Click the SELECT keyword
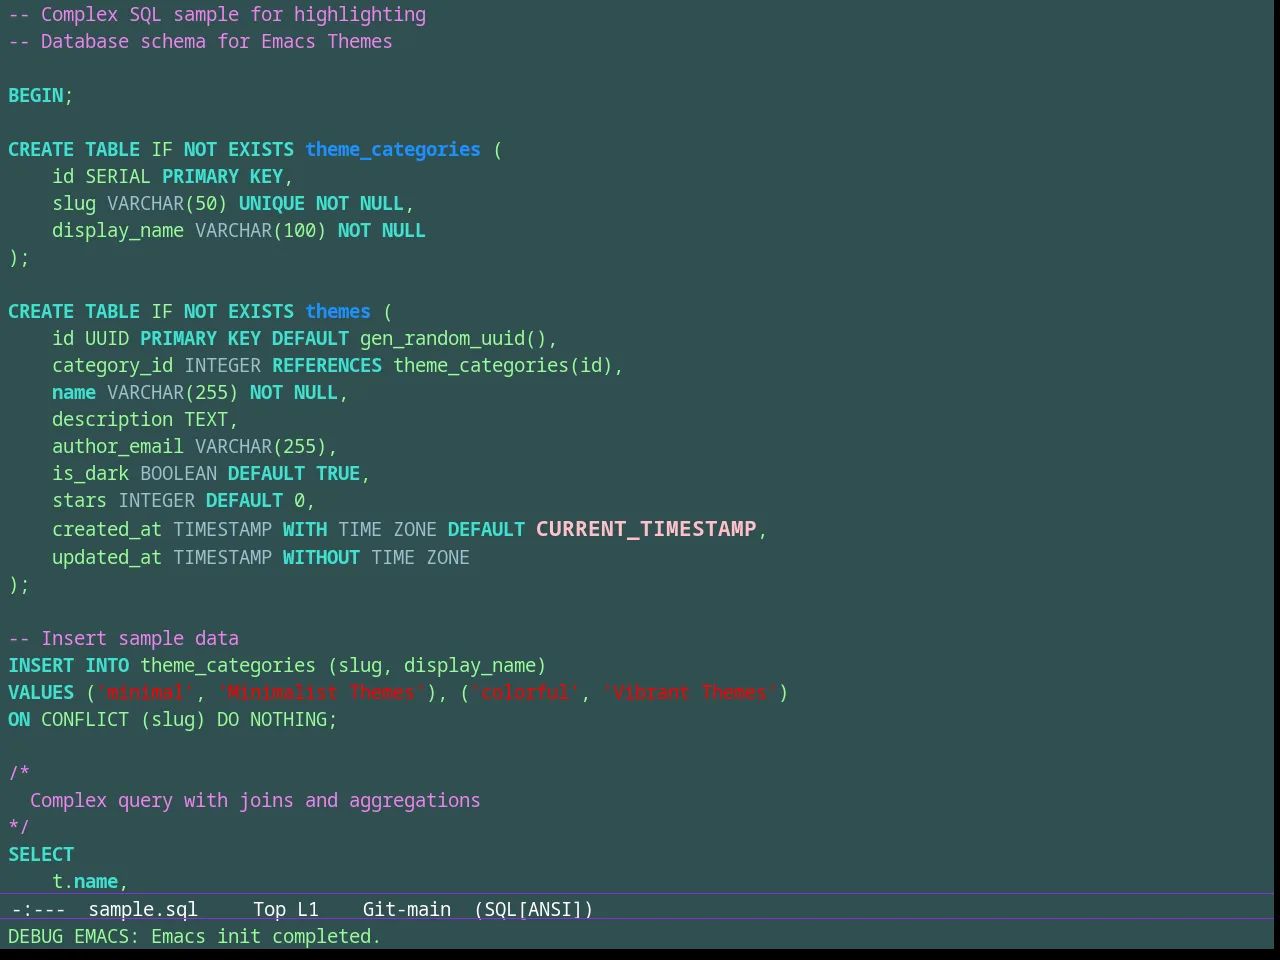1280x960 pixels. point(41,854)
